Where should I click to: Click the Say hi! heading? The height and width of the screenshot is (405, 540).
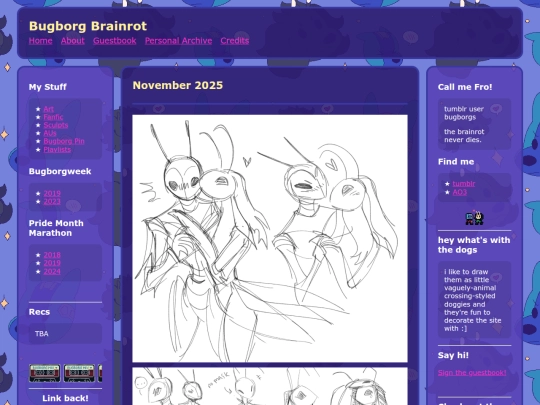pyautogui.click(x=453, y=355)
